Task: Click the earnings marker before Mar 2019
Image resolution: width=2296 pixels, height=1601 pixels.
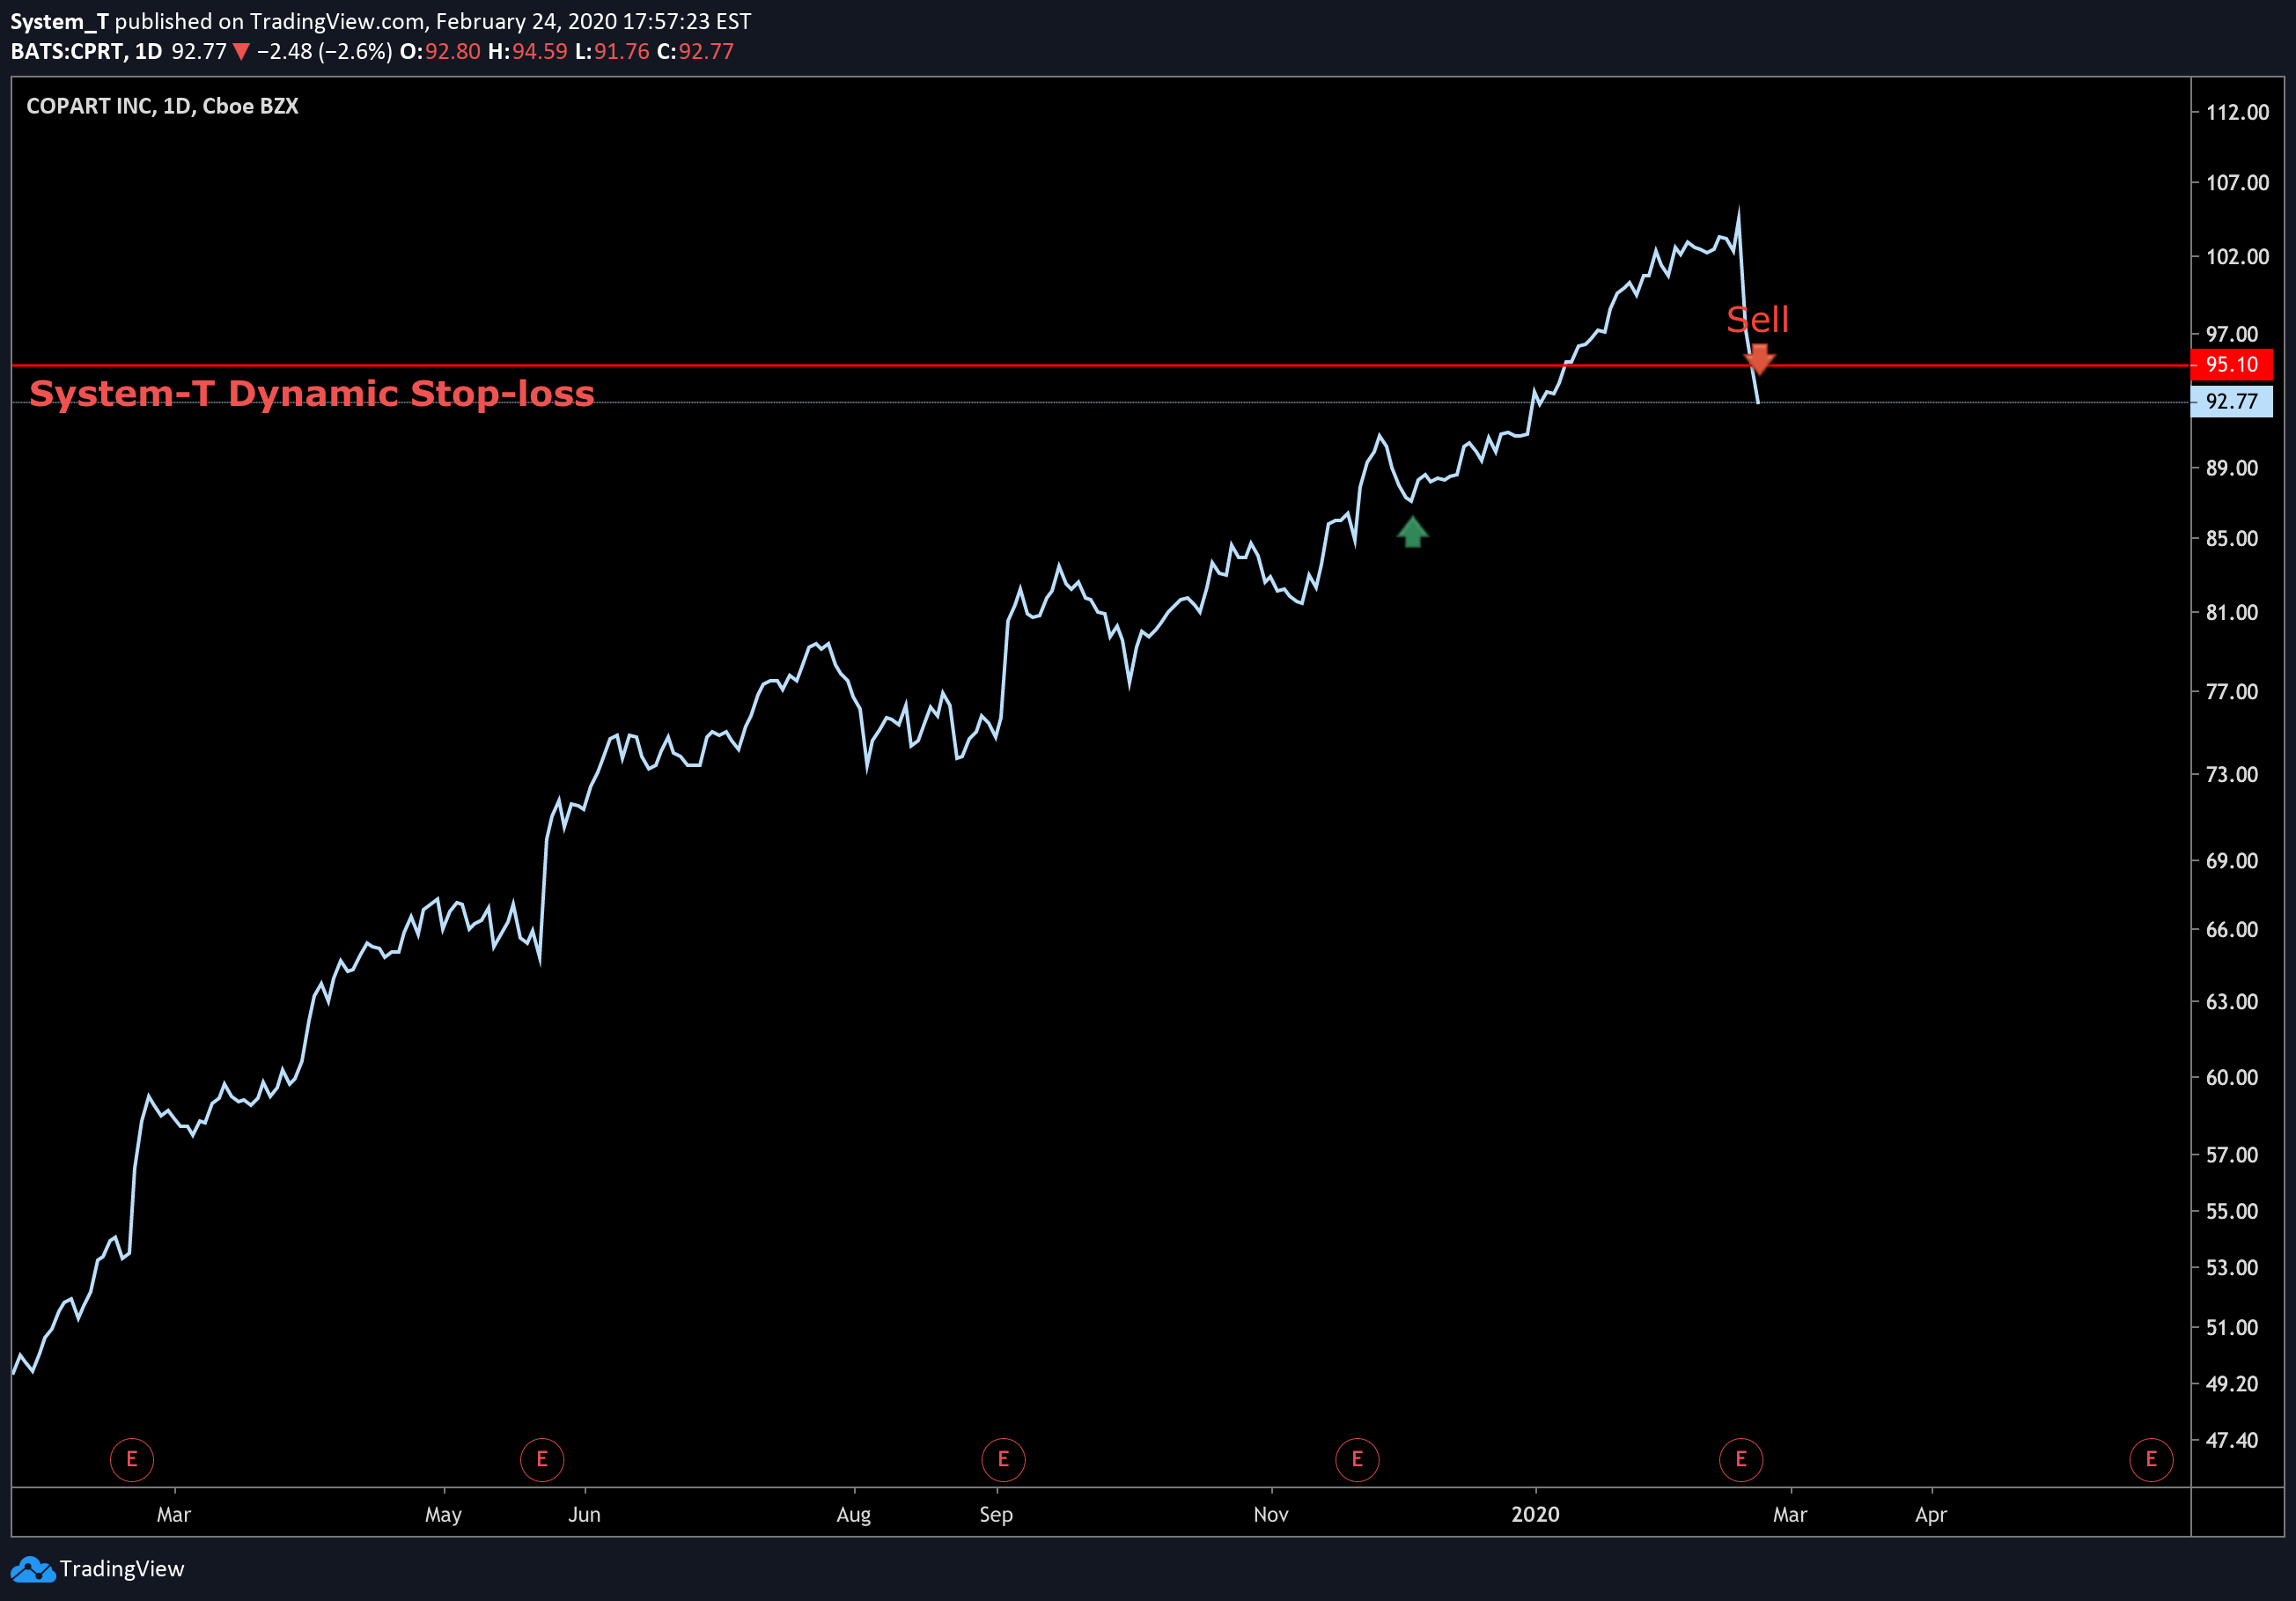Action: click(132, 1459)
